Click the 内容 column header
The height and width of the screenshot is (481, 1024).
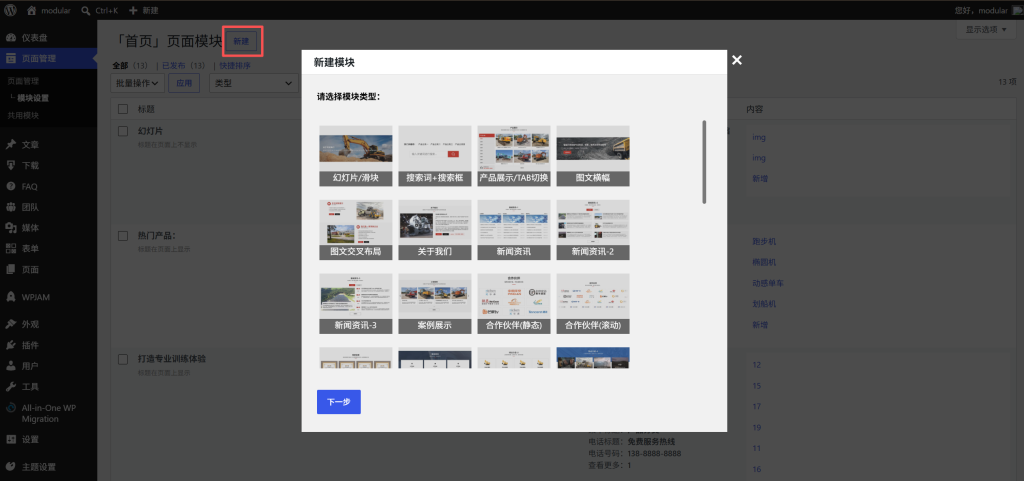point(756,109)
